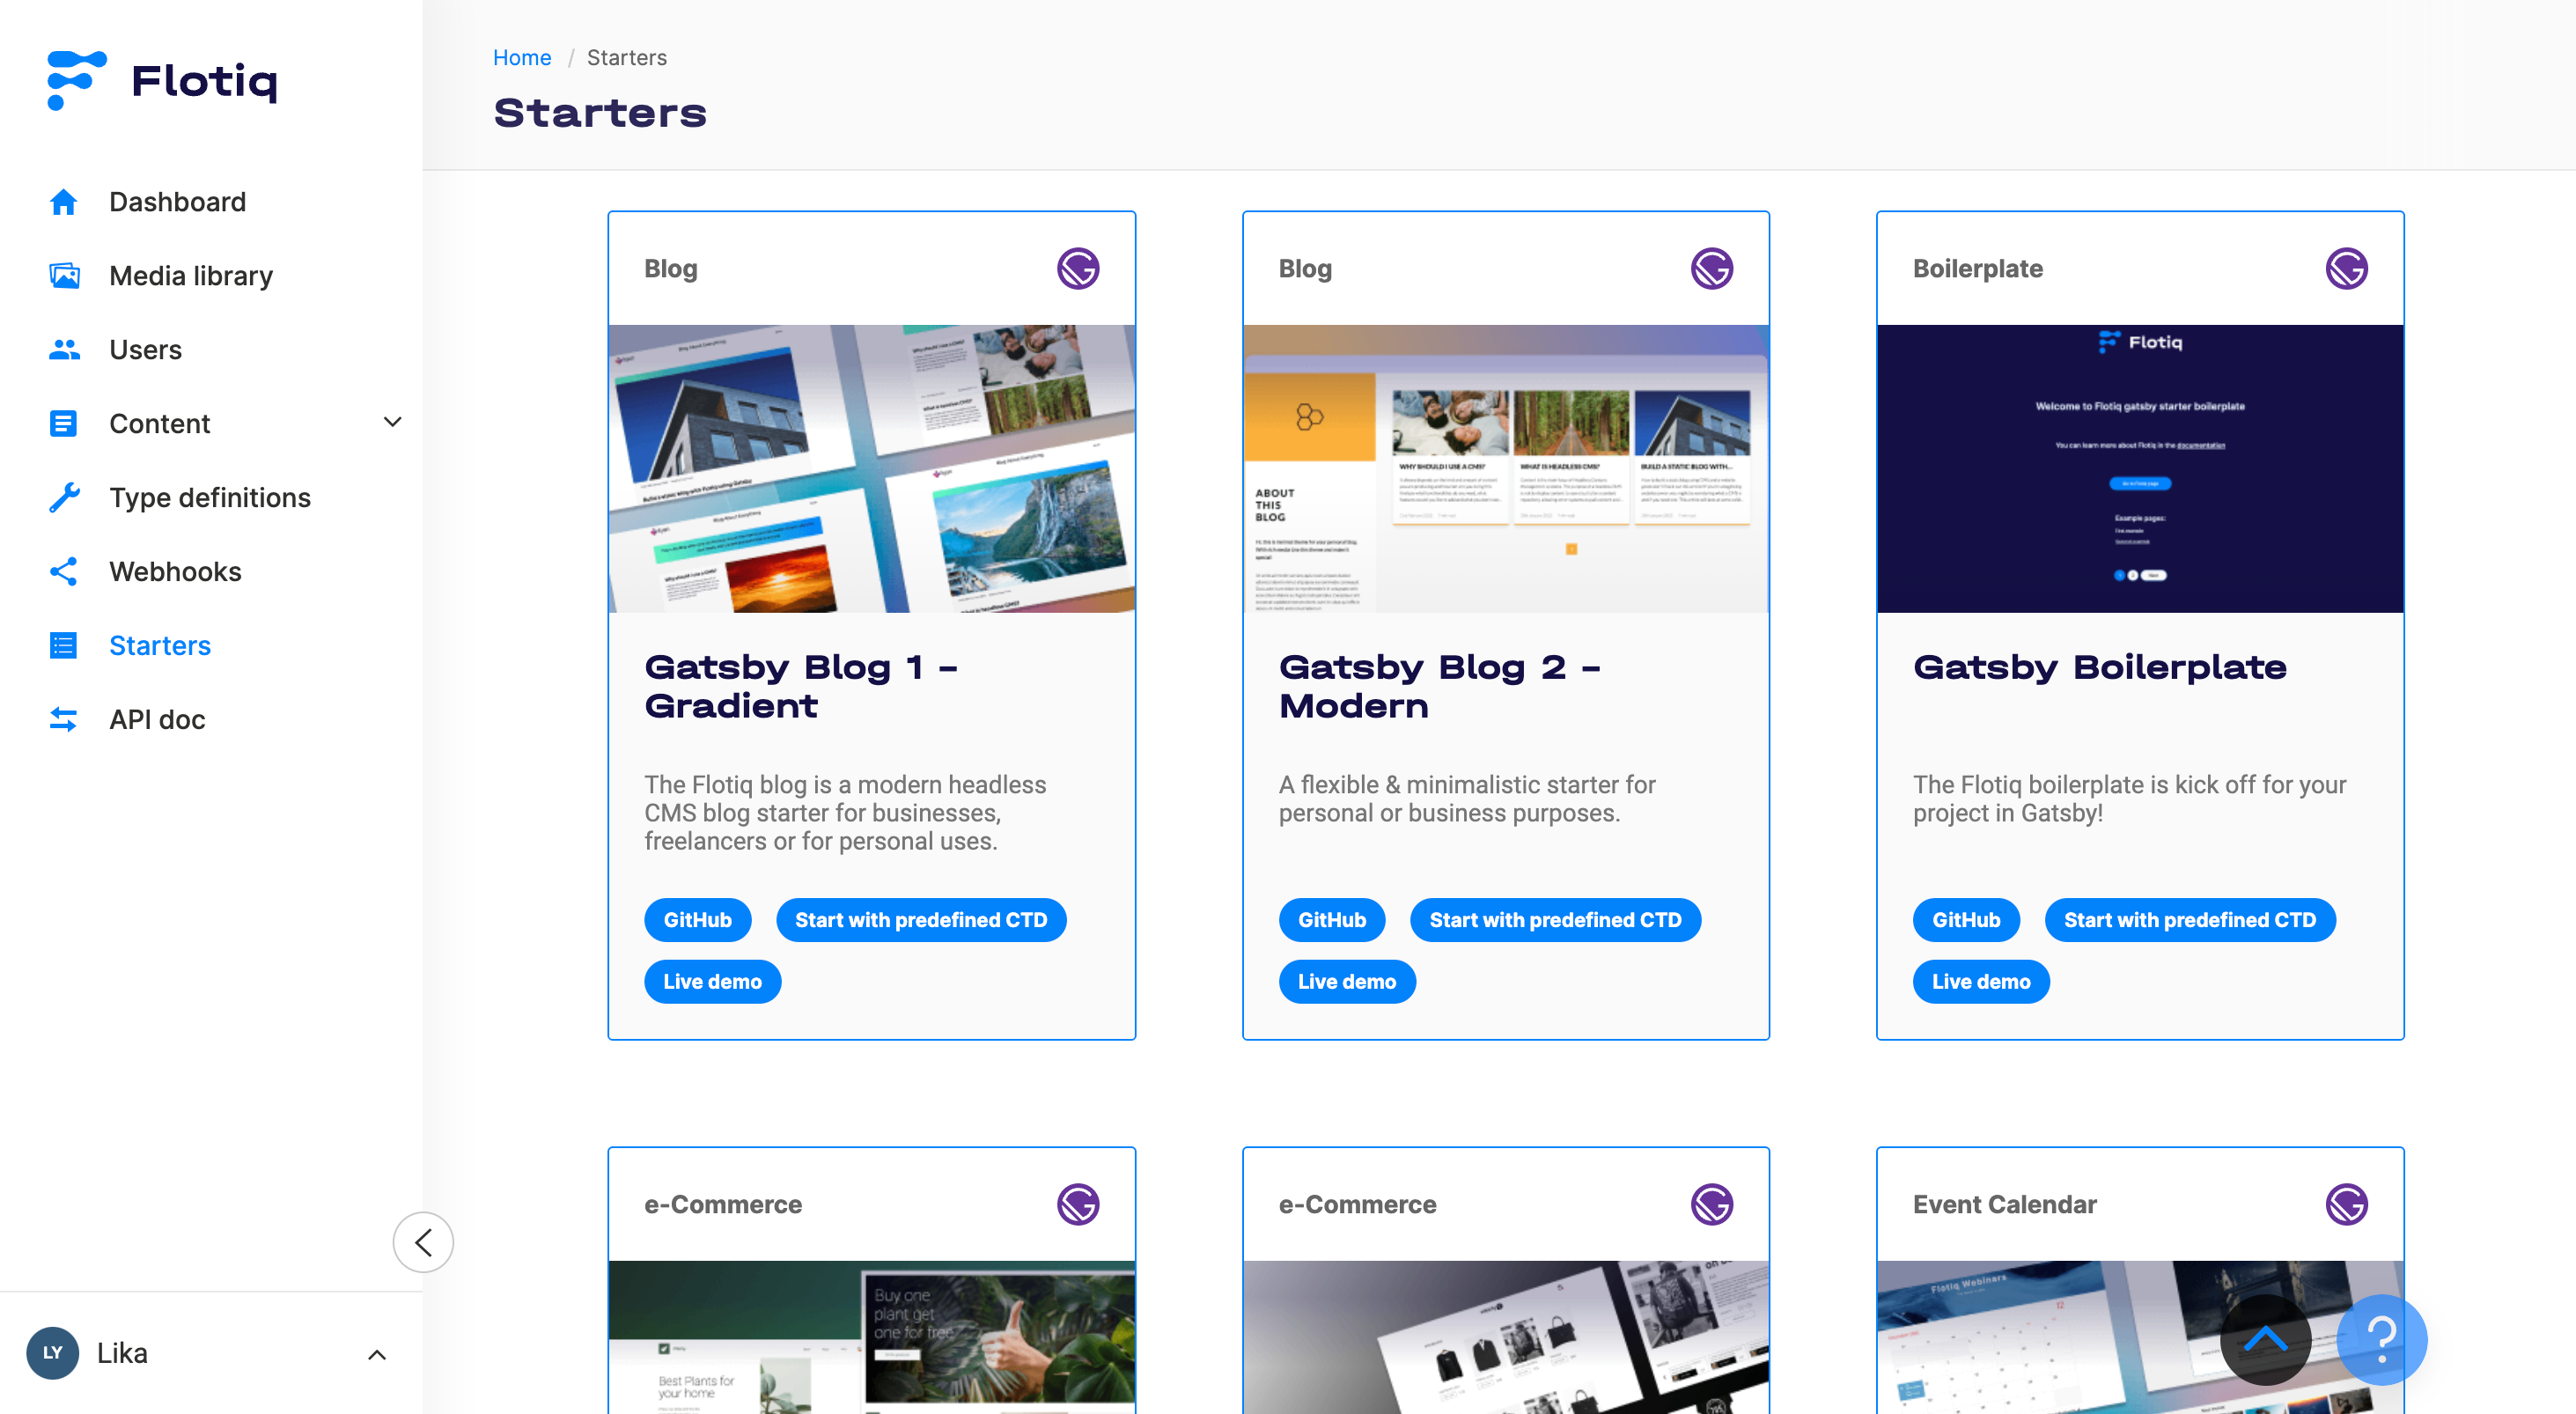2576x1414 pixels.
Task: Click Gatsby Blog 1 Gradient preview image
Action: pyautogui.click(x=872, y=468)
